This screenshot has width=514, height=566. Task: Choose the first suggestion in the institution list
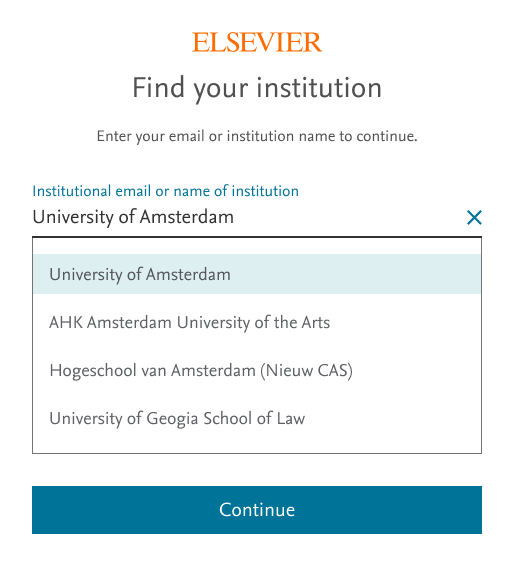(257, 274)
